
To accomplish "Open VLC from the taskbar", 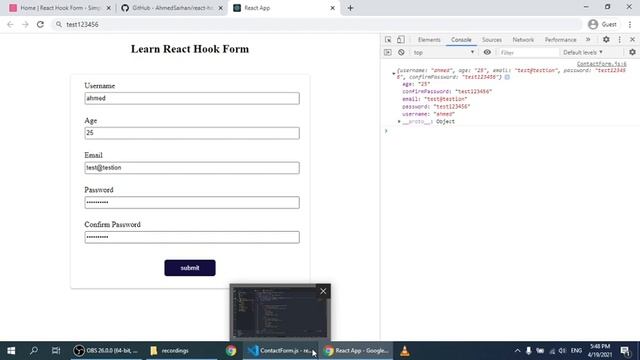I will point(404,351).
